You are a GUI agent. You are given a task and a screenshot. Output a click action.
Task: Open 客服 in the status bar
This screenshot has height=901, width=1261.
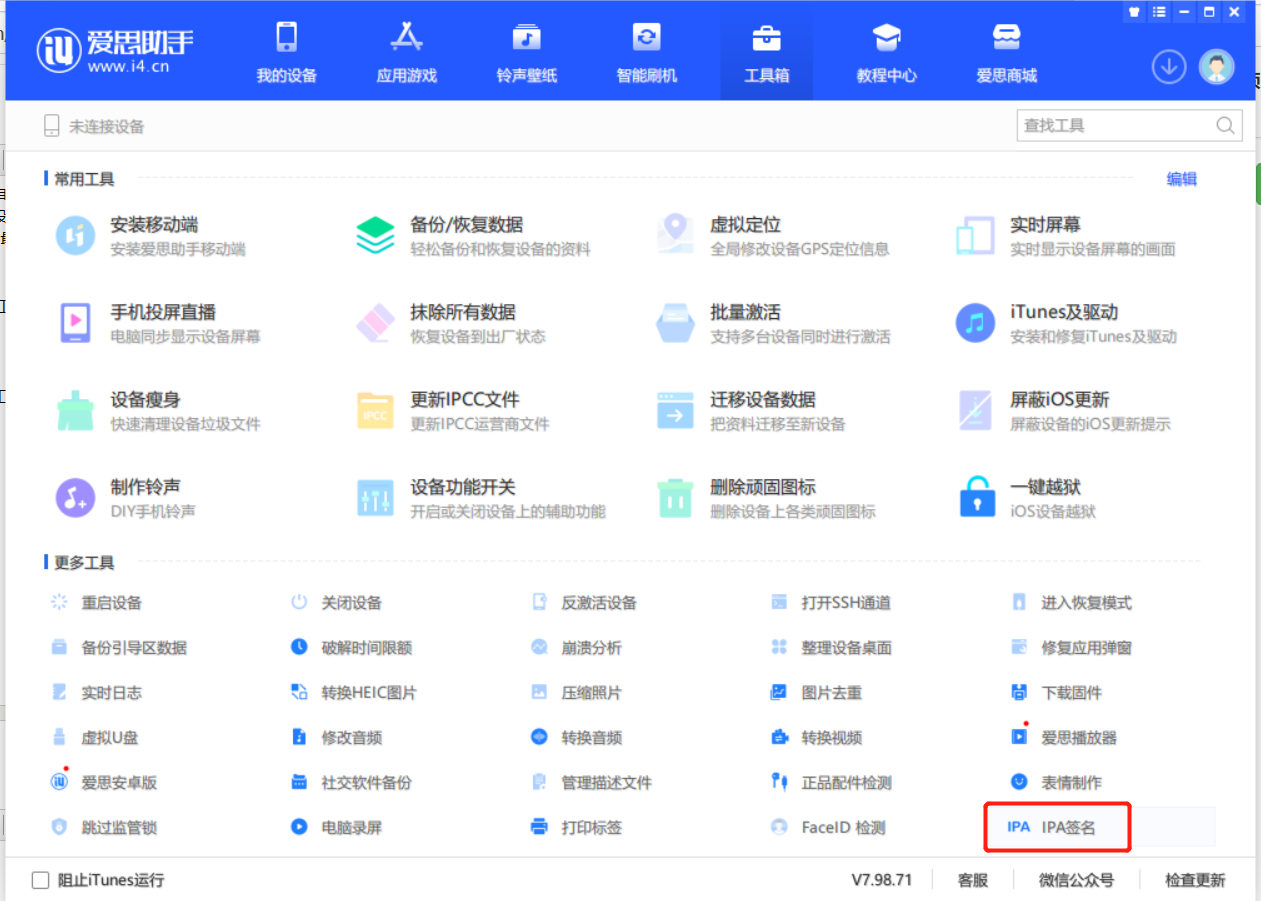[973, 880]
